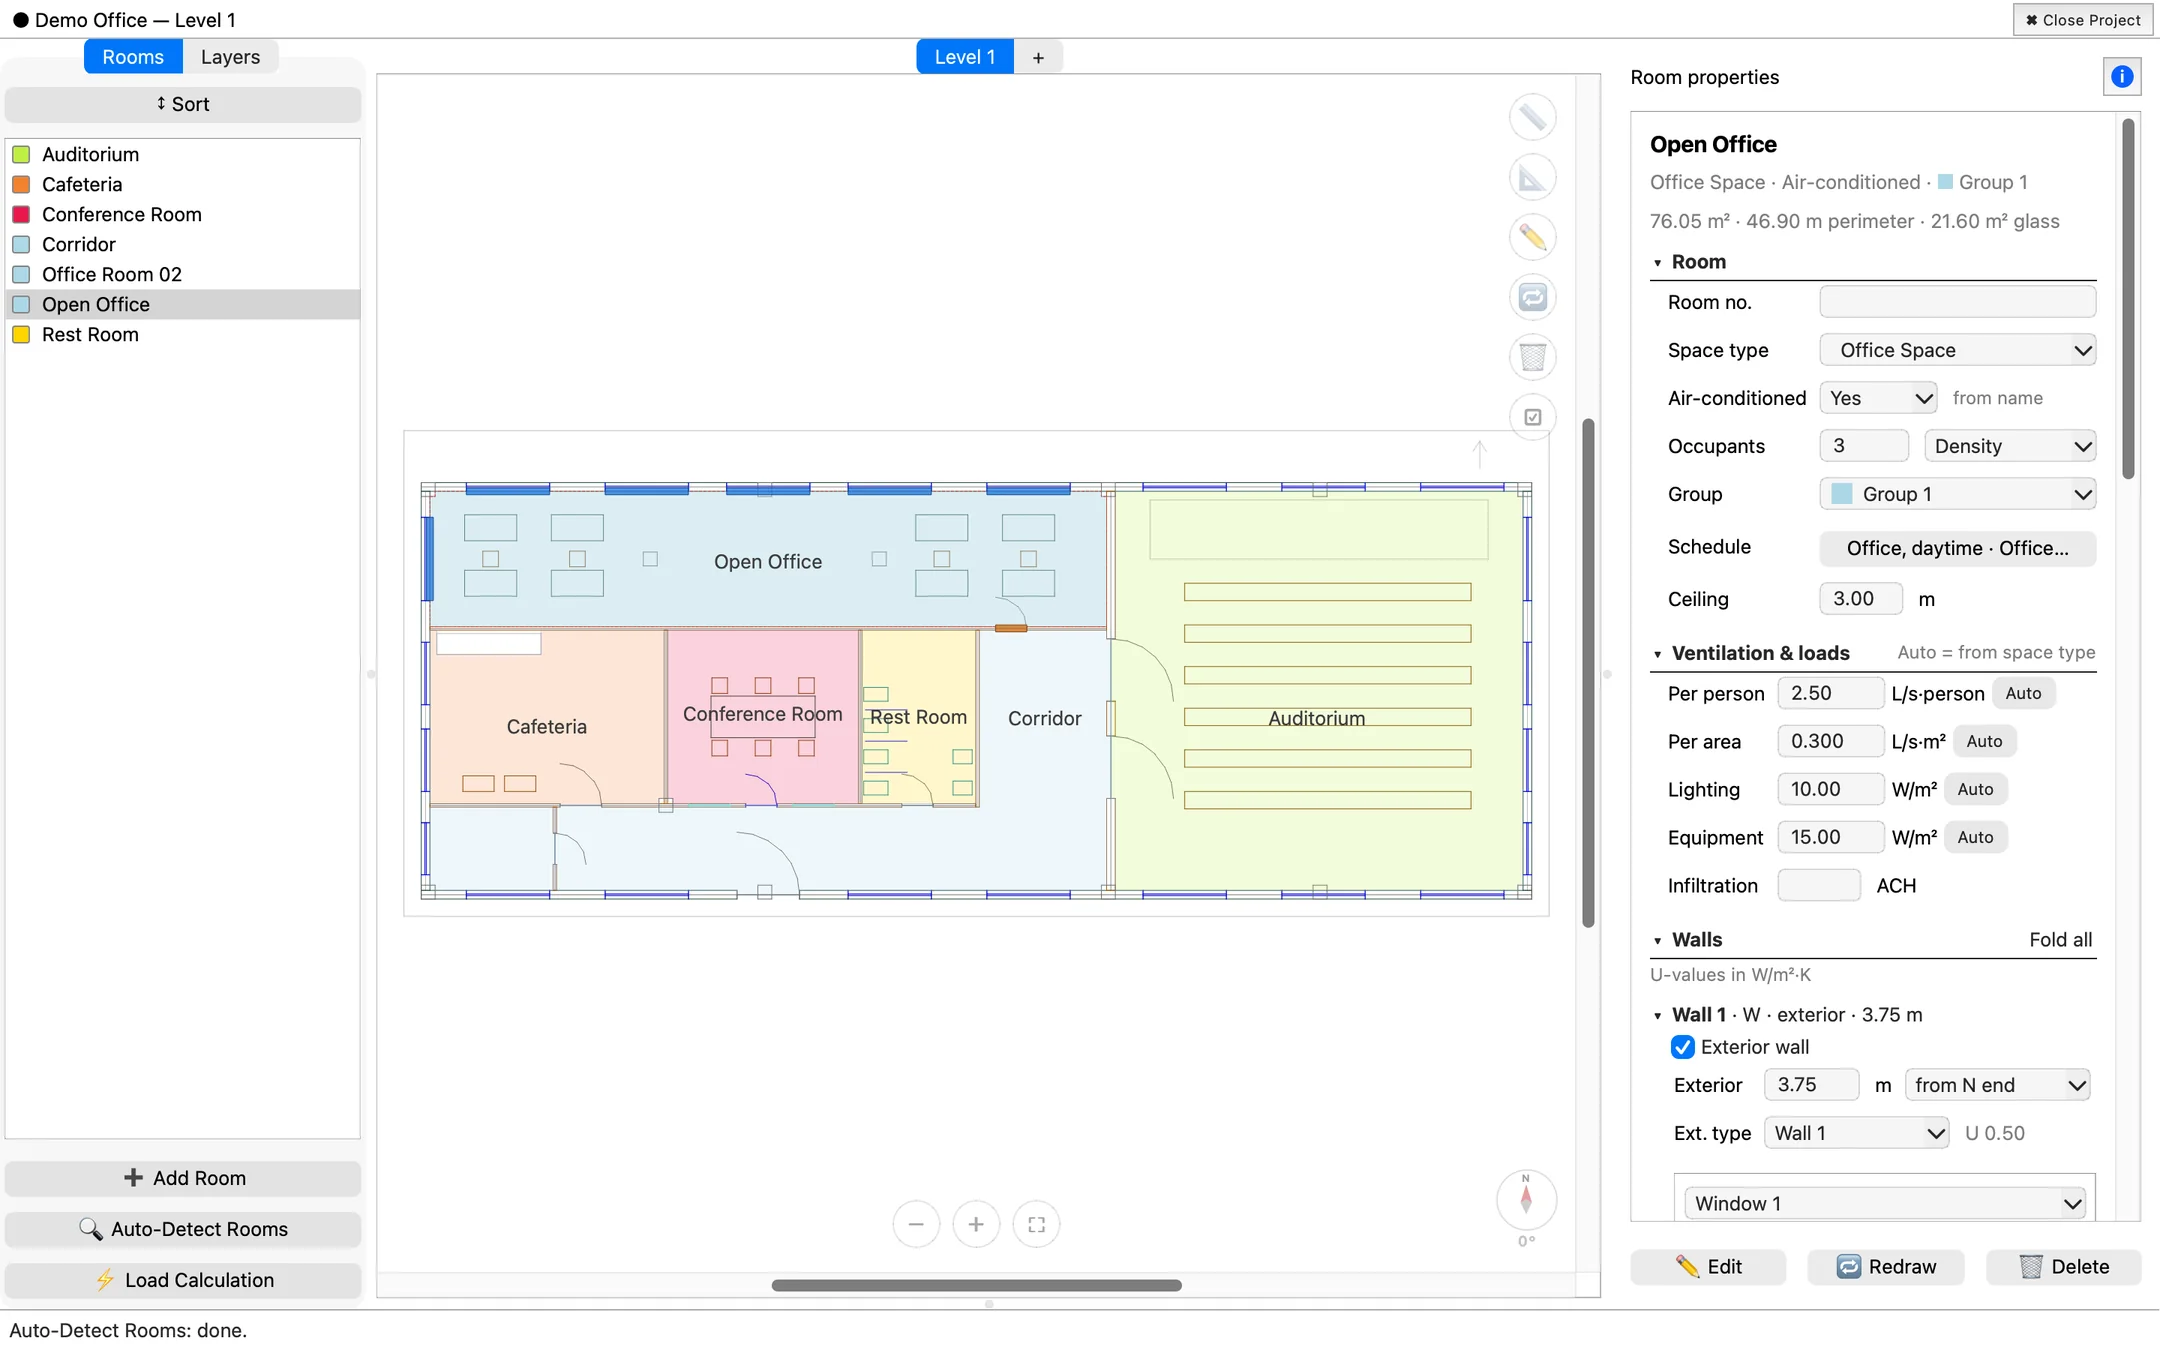Open the Group 1 dropdown
2160x1350 pixels.
1957,494
